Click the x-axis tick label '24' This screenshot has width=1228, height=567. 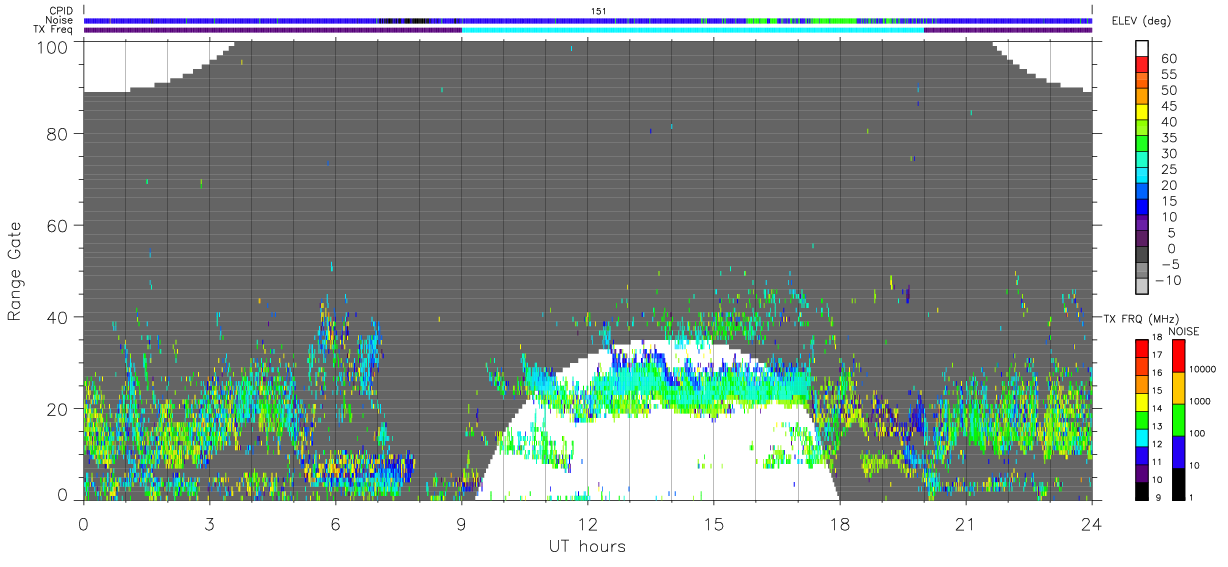pyautogui.click(x=1091, y=524)
